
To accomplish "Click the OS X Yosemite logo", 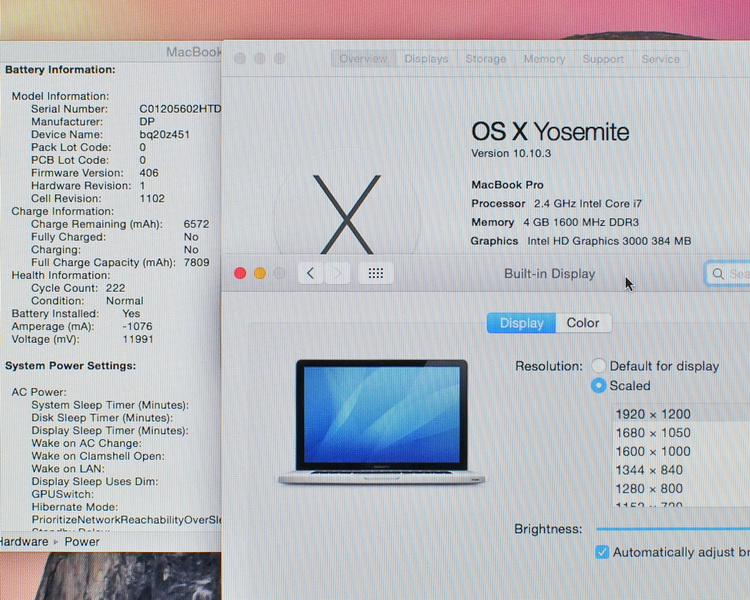I will coord(347,213).
